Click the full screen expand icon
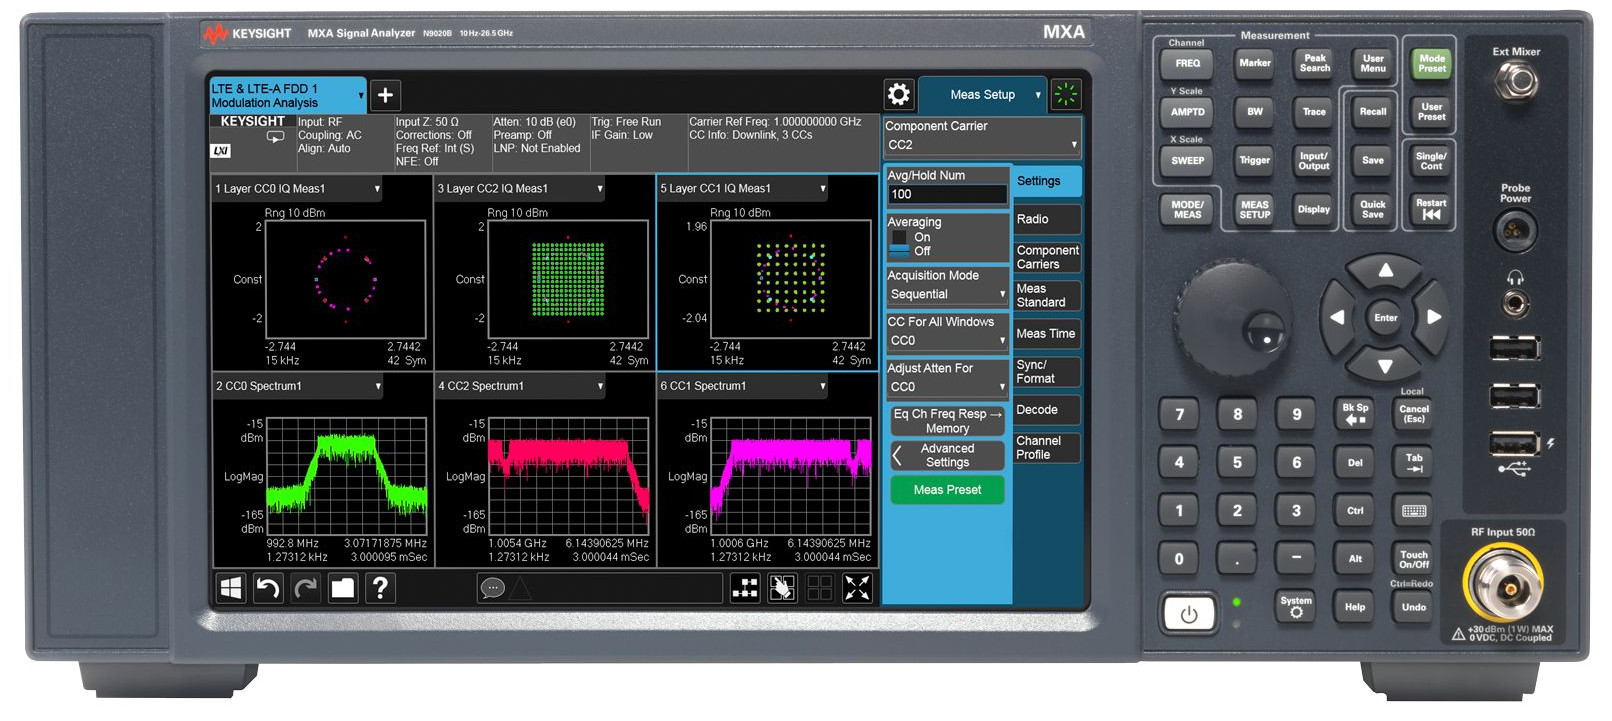Image resolution: width=1612 pixels, height=721 pixels. tap(857, 588)
